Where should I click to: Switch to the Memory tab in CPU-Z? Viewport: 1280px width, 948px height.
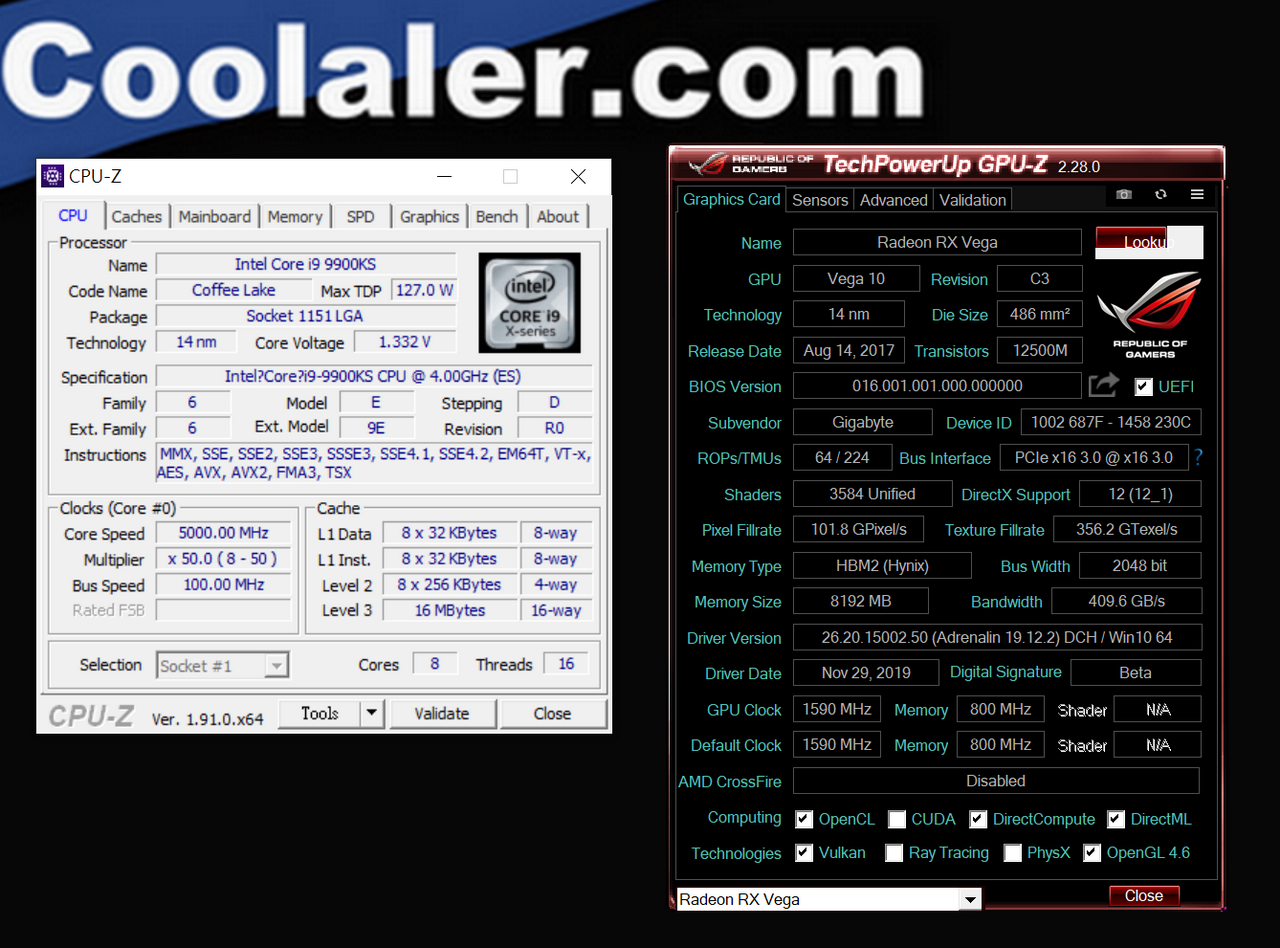(x=295, y=216)
